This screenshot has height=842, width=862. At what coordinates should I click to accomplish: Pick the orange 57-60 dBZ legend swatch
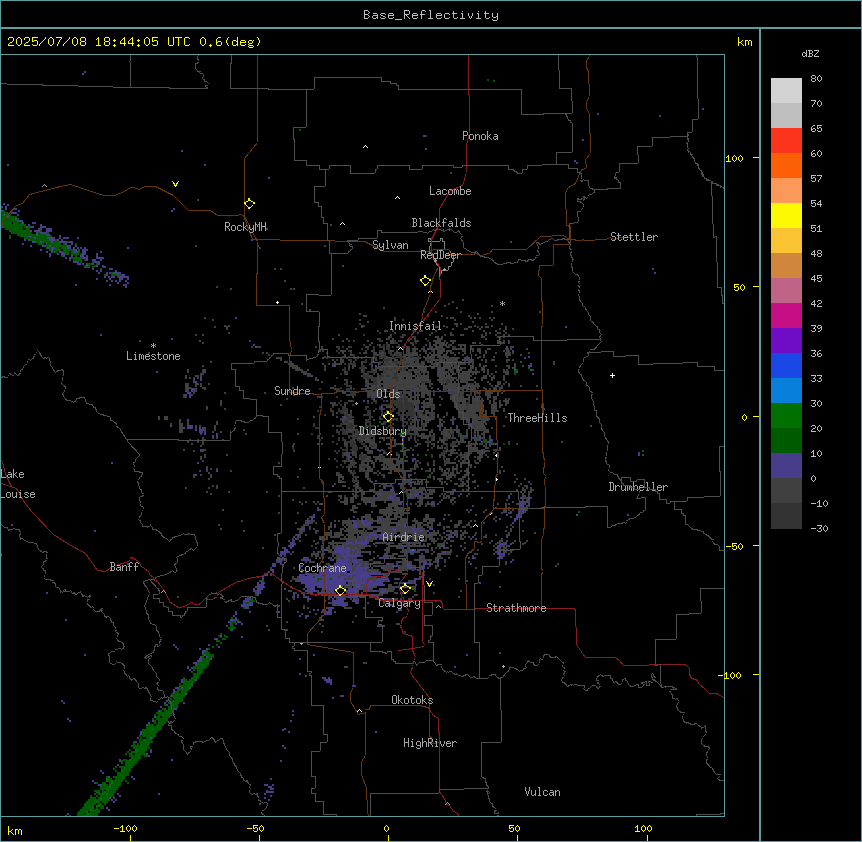(786, 165)
